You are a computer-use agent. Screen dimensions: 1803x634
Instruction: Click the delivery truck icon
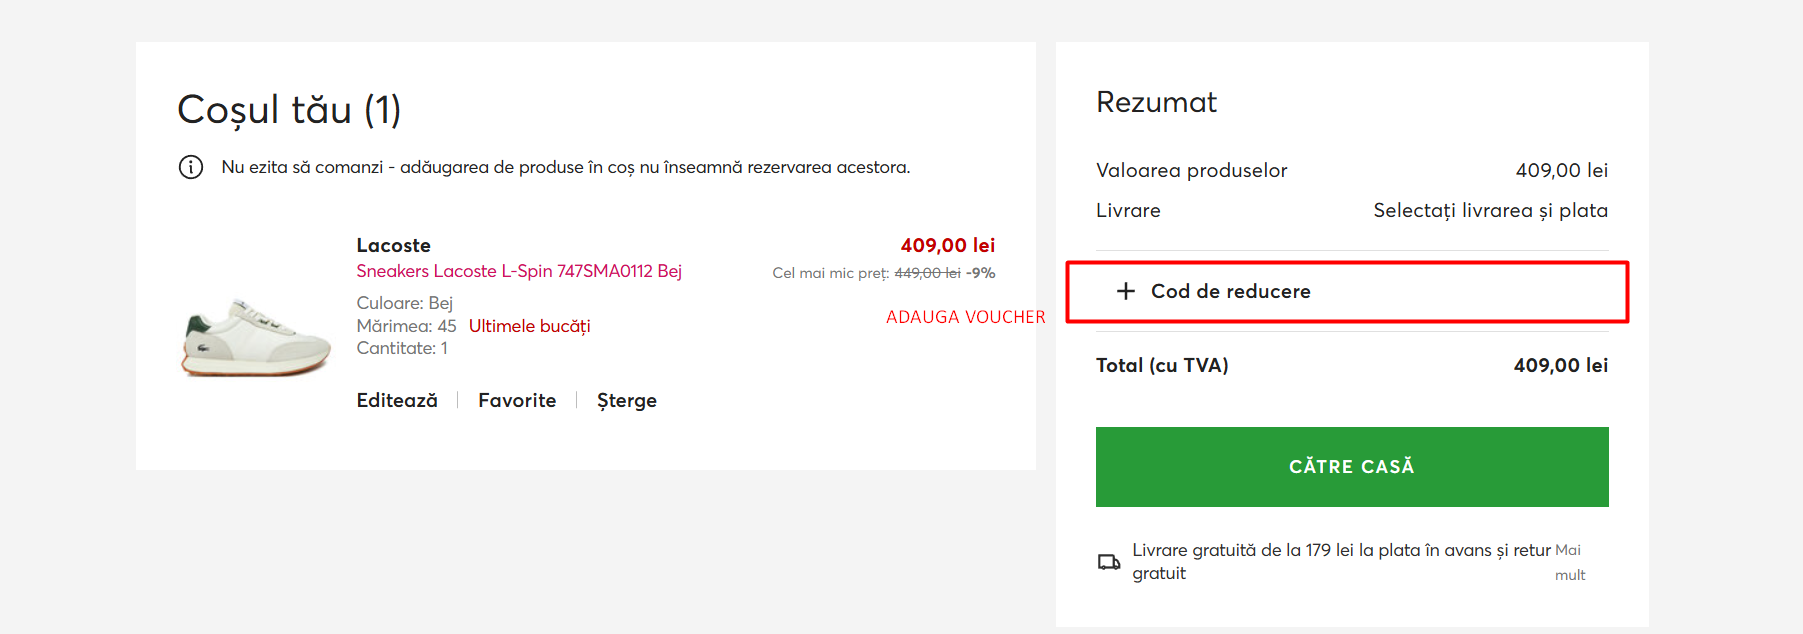(x=1109, y=562)
